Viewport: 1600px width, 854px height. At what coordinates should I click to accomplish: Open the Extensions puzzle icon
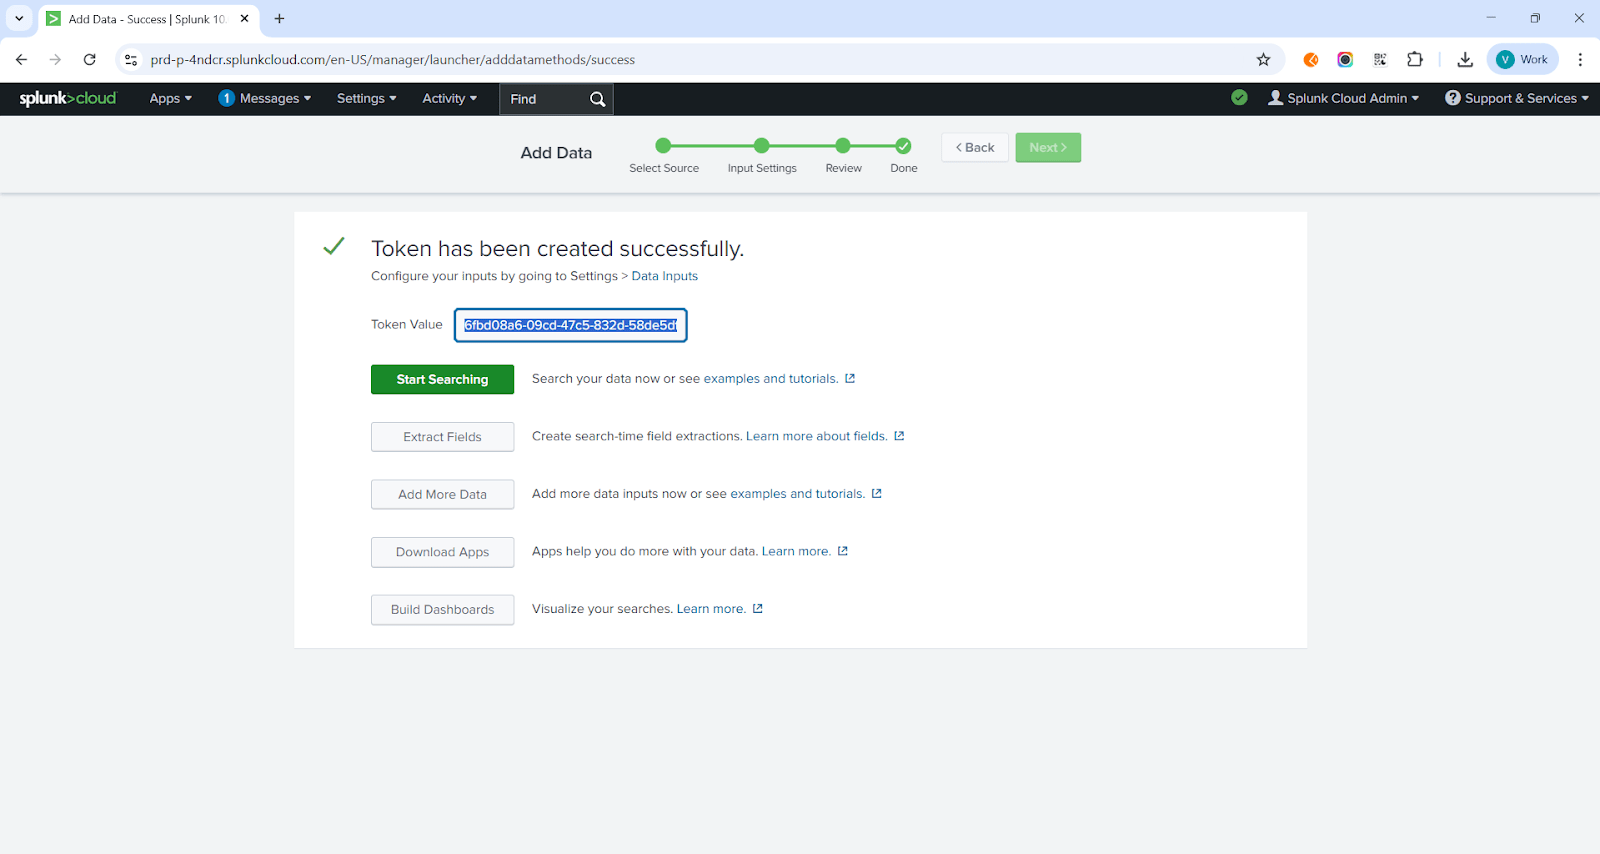coord(1414,59)
